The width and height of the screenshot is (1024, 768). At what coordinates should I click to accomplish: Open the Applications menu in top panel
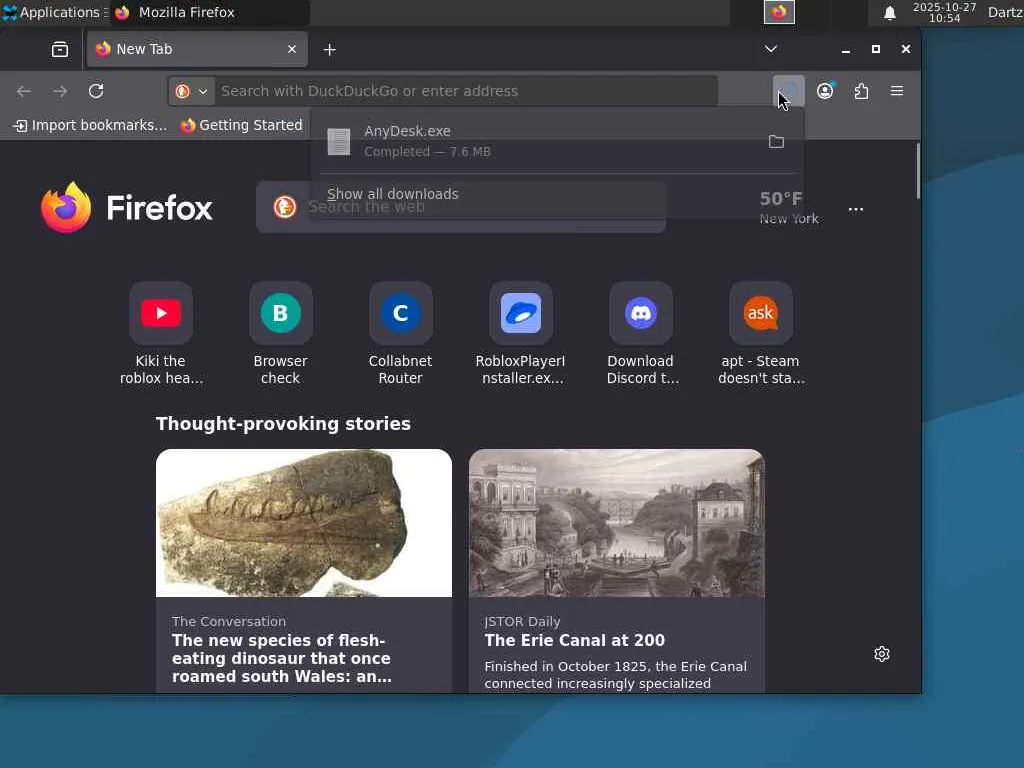click(x=54, y=12)
